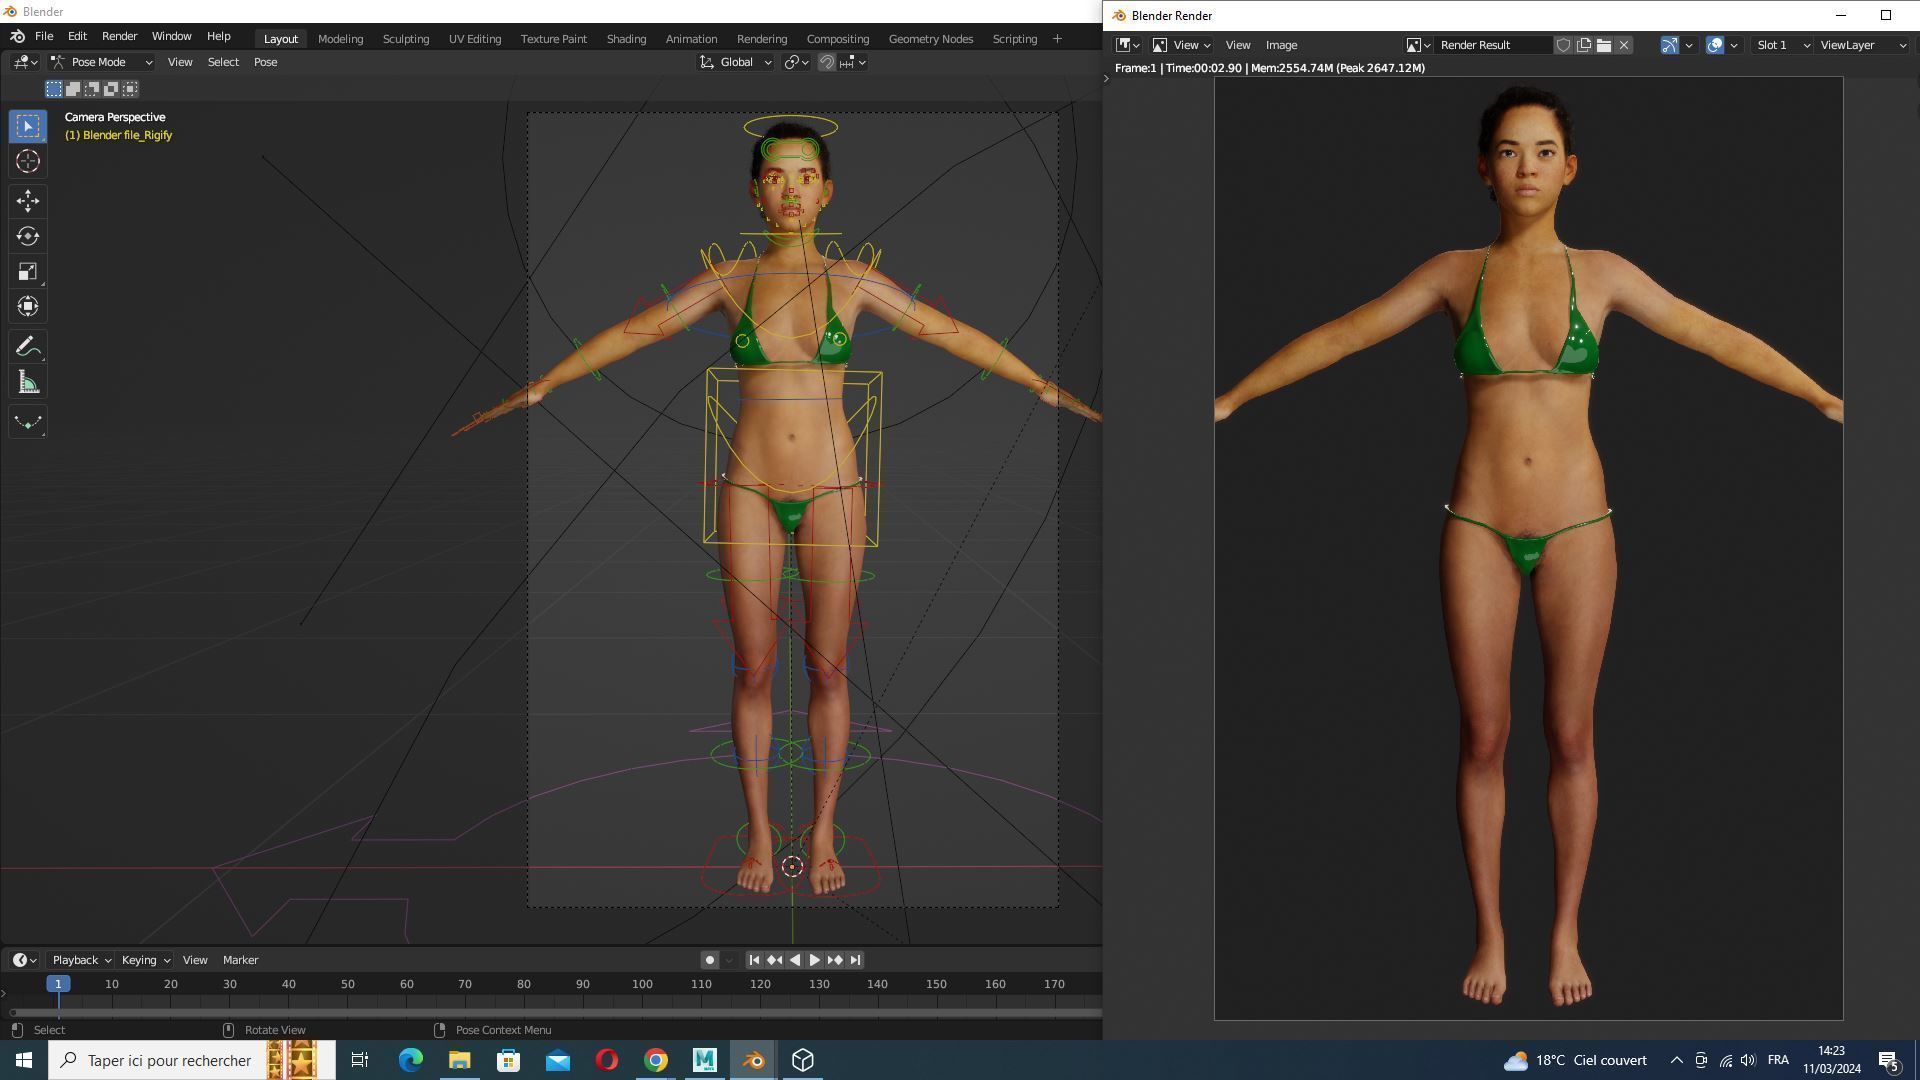Expand the Slot 1 dropdown
The height and width of the screenshot is (1080, 1920).
click(x=1782, y=45)
